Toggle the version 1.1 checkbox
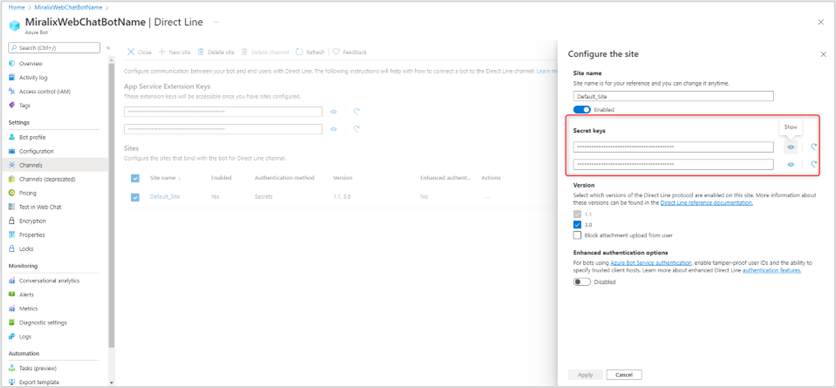Image resolution: width=836 pixels, height=388 pixels. 577,214
